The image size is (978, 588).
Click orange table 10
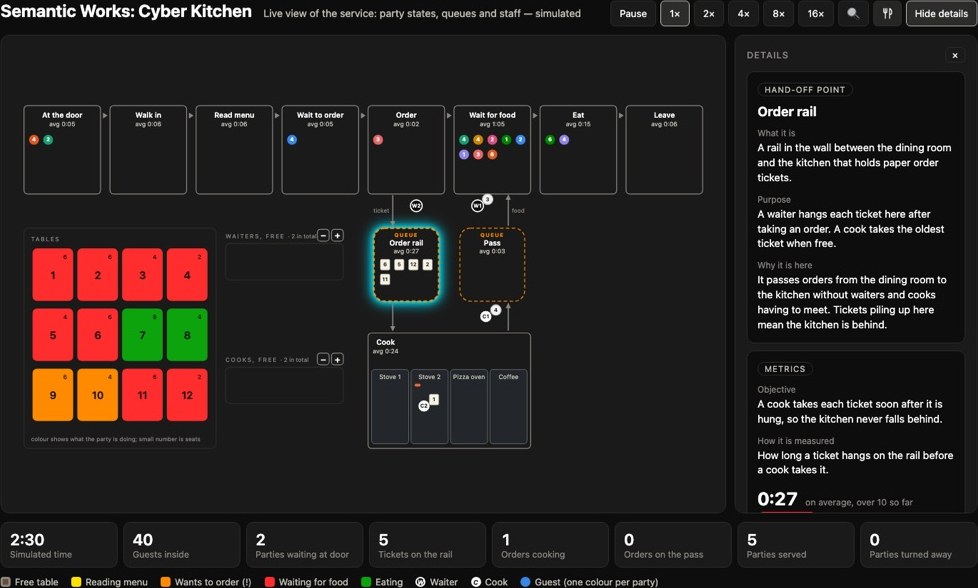(x=98, y=395)
